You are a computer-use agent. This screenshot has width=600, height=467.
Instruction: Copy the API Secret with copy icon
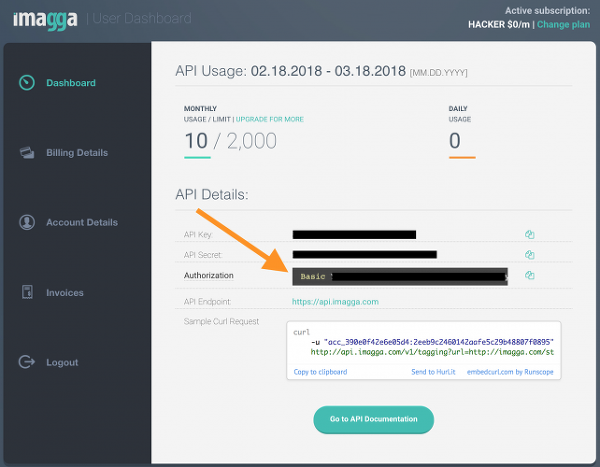530,255
